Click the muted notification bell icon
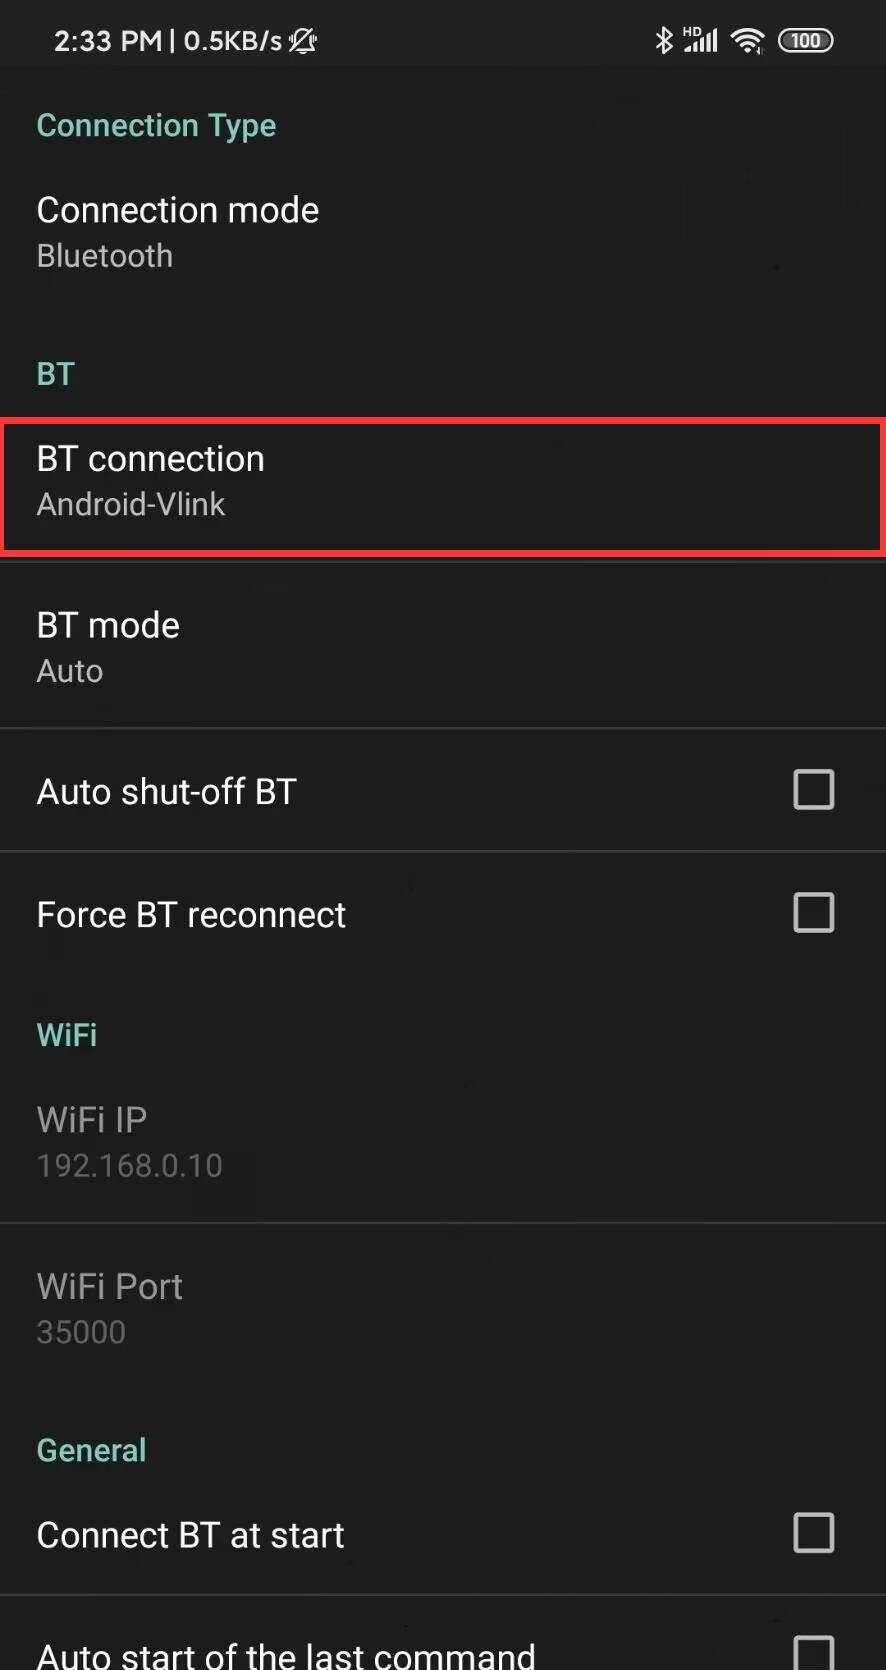 303,41
